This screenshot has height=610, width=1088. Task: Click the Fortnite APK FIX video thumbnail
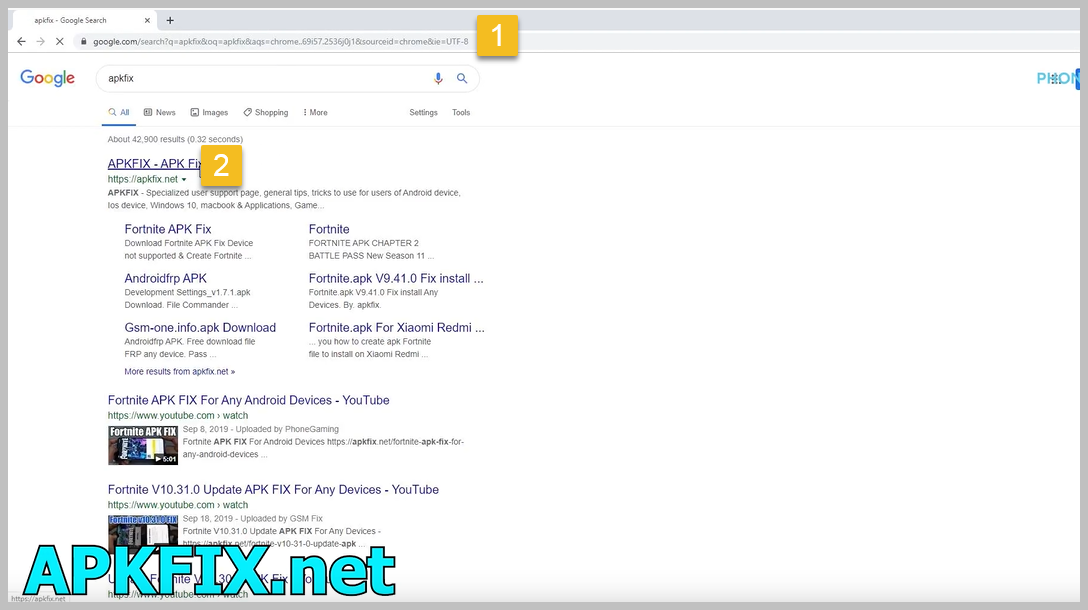(x=143, y=445)
